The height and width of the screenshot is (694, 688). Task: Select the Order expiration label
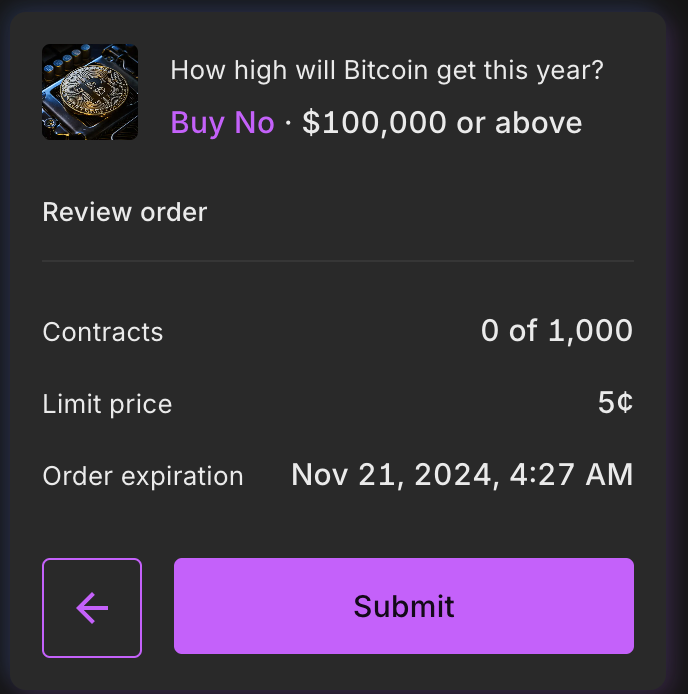pos(143,477)
